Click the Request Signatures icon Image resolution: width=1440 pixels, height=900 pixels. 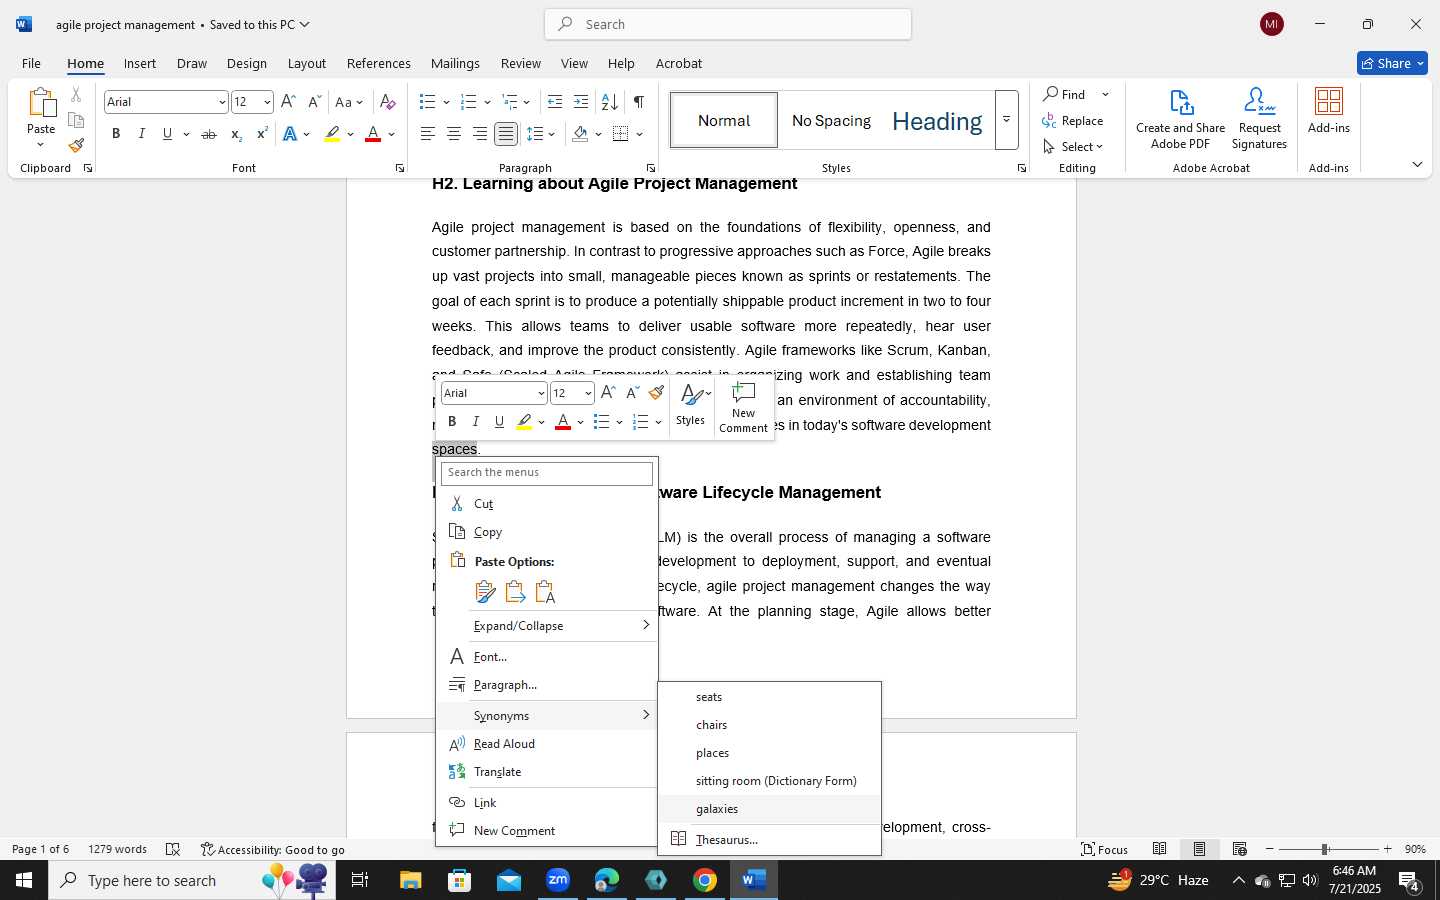pyautogui.click(x=1259, y=118)
